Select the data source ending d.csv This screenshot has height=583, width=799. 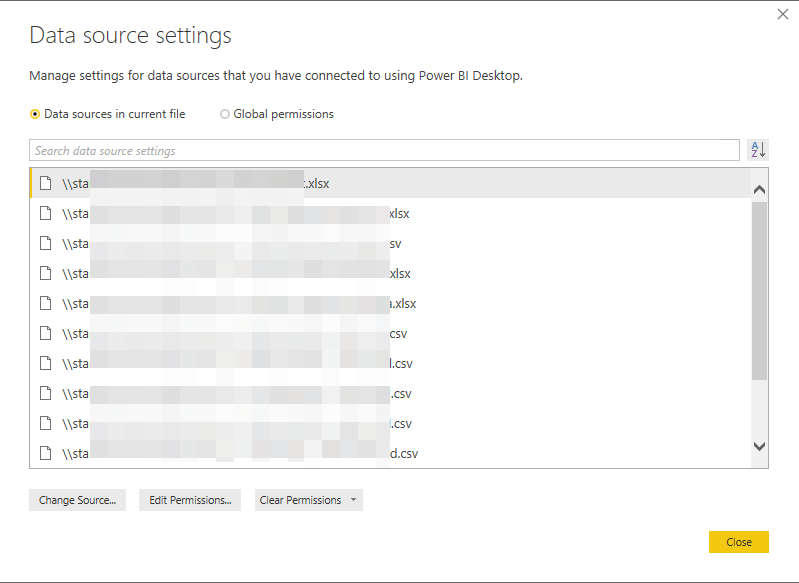coord(390,454)
